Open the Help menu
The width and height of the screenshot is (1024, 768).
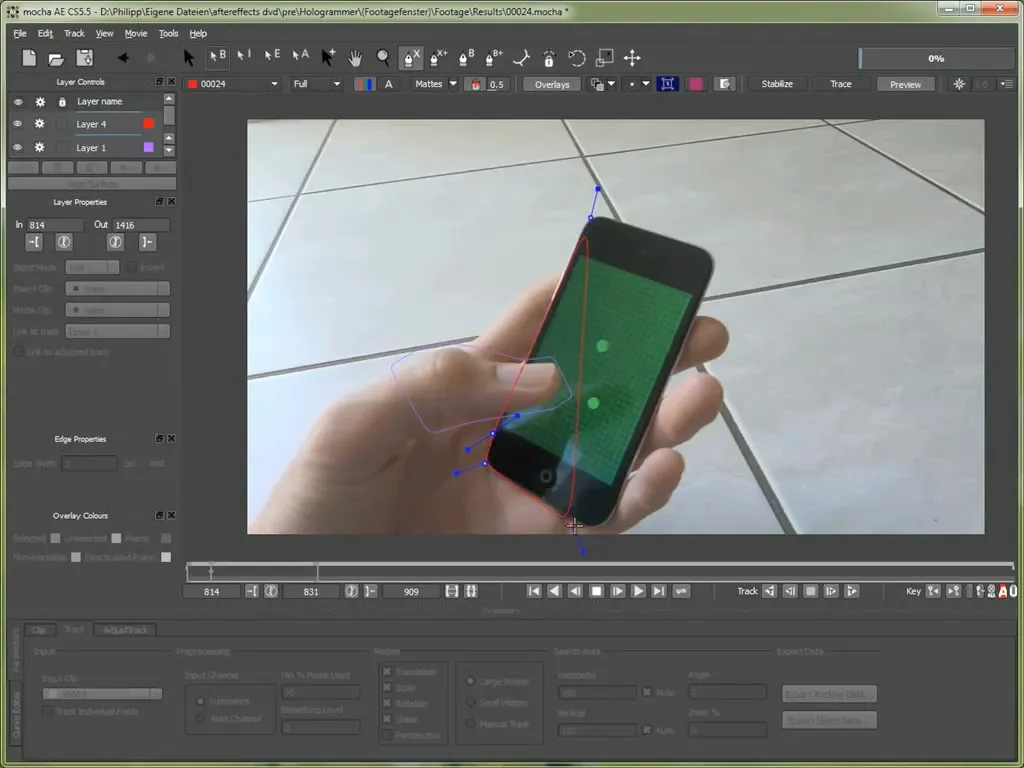tap(198, 33)
